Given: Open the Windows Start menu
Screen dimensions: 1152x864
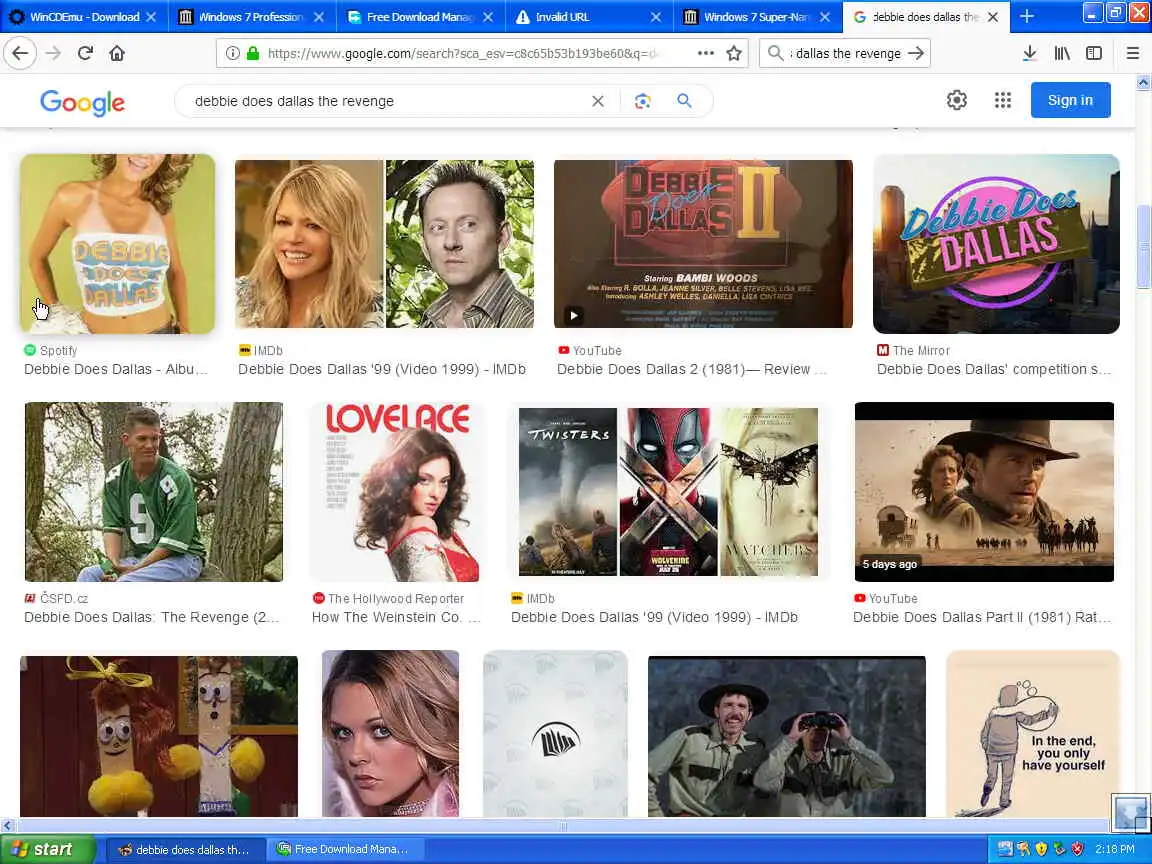Looking at the screenshot, I should [x=48, y=849].
